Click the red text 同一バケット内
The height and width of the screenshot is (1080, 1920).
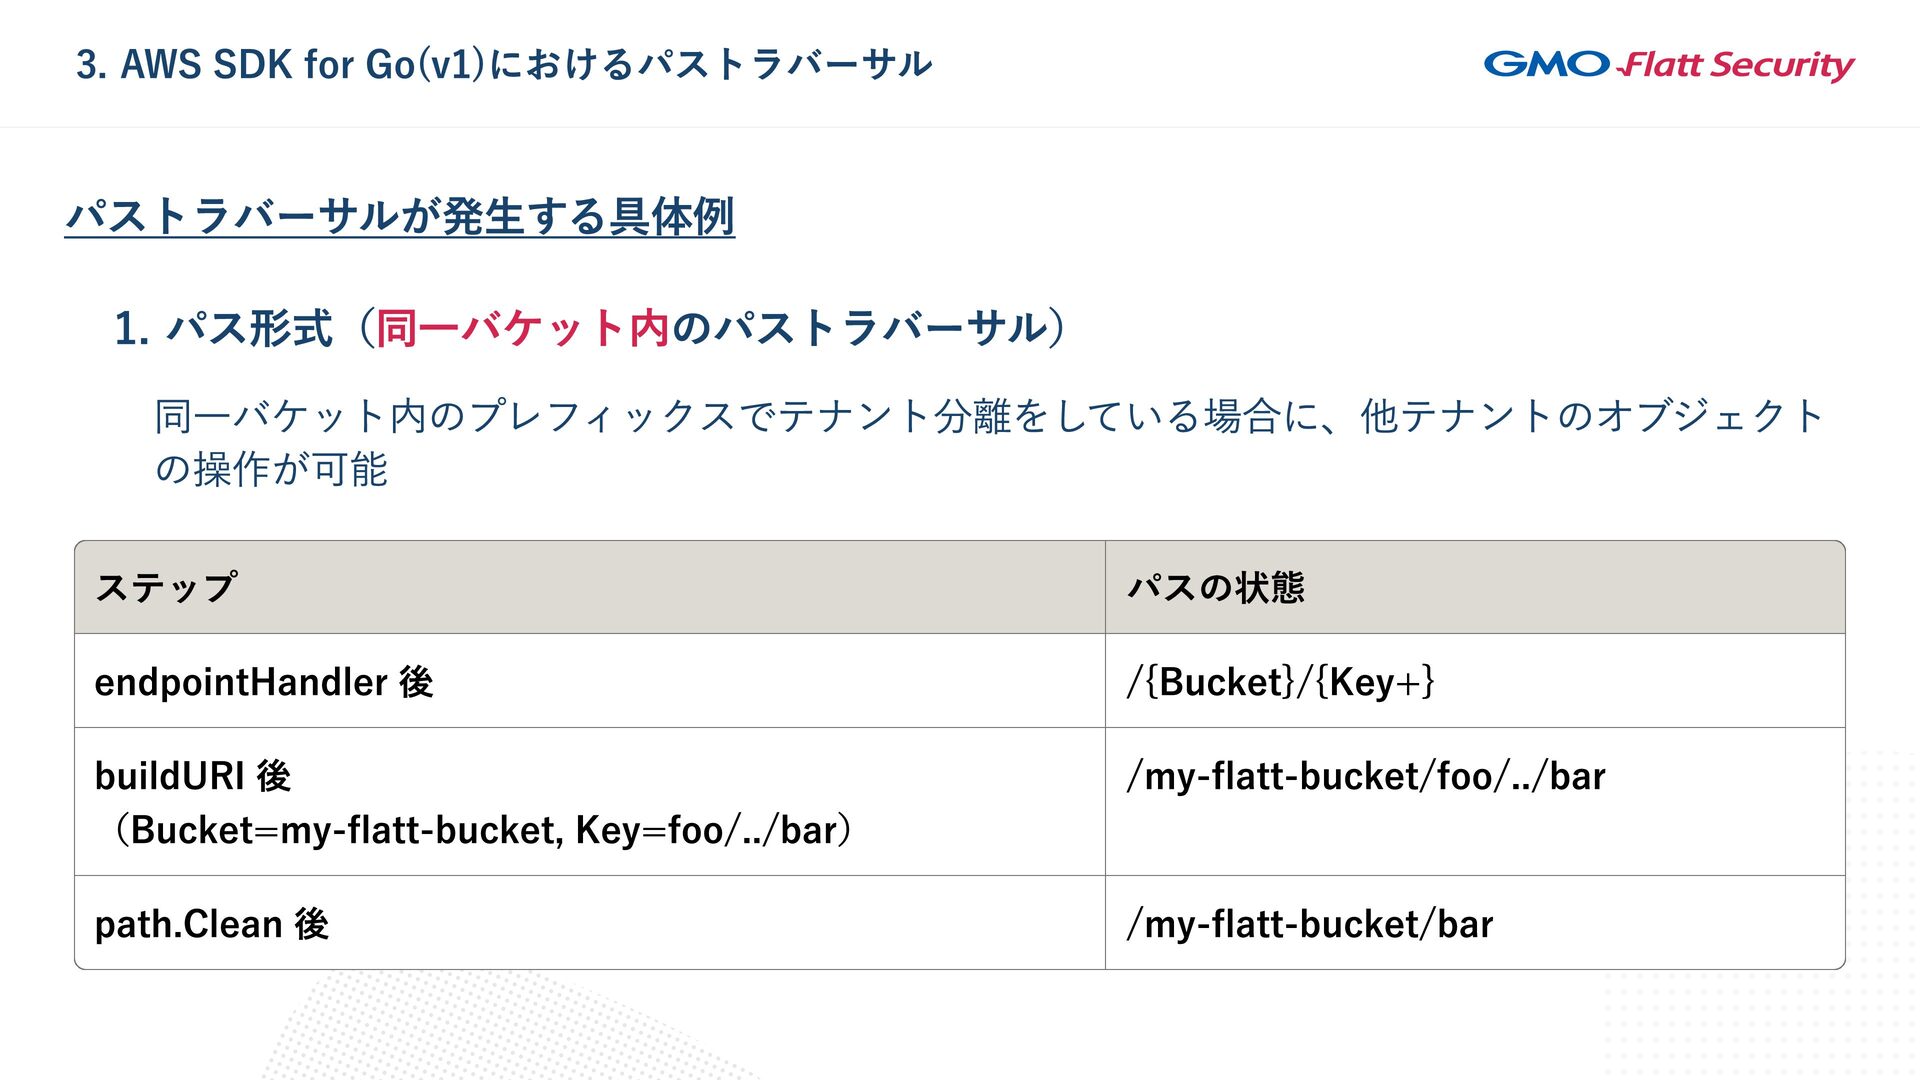(x=521, y=329)
